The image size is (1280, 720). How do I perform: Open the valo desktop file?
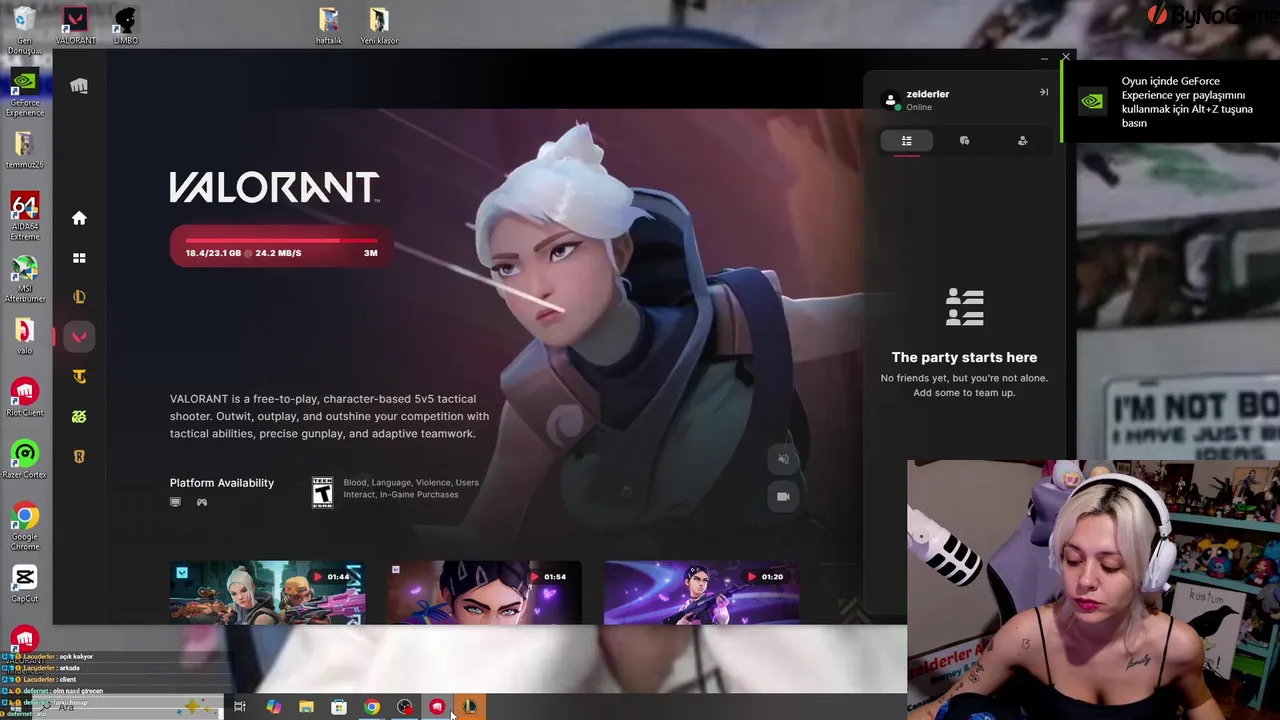[x=25, y=336]
